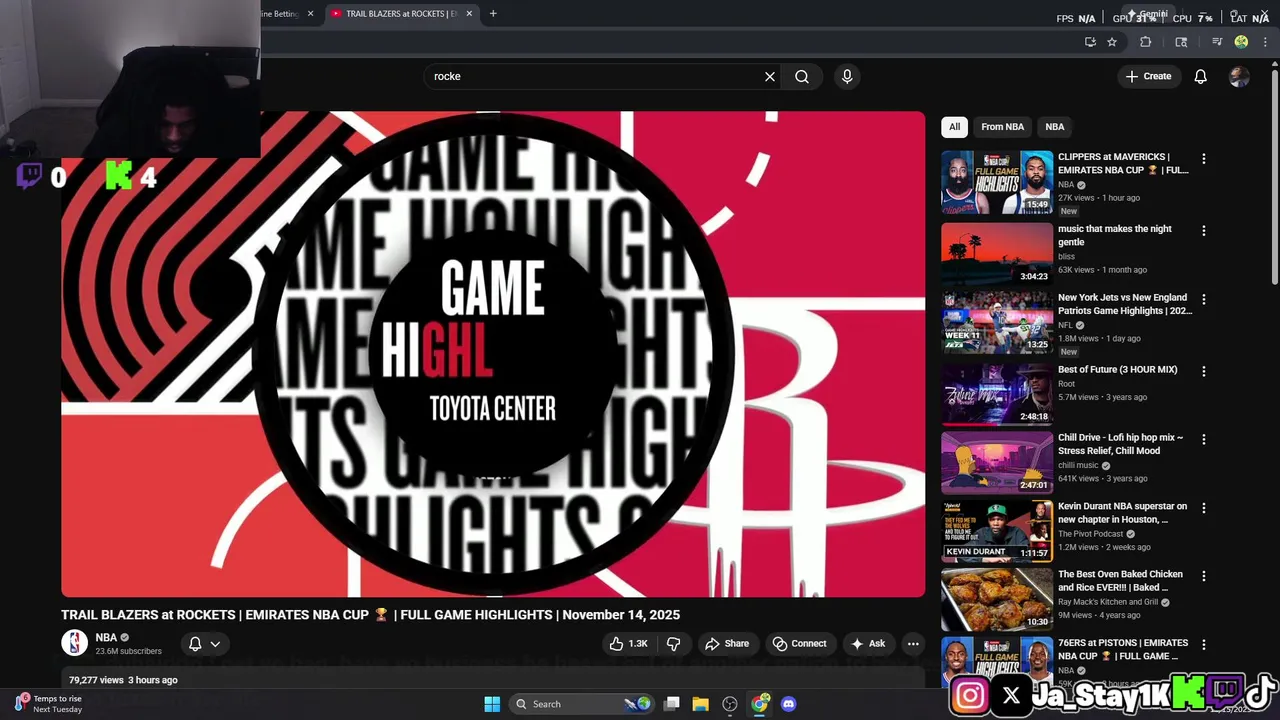The image size is (1280, 720).
Task: Close the TRAIL BLAZERS at ROCKETS tab
Action: point(469,14)
